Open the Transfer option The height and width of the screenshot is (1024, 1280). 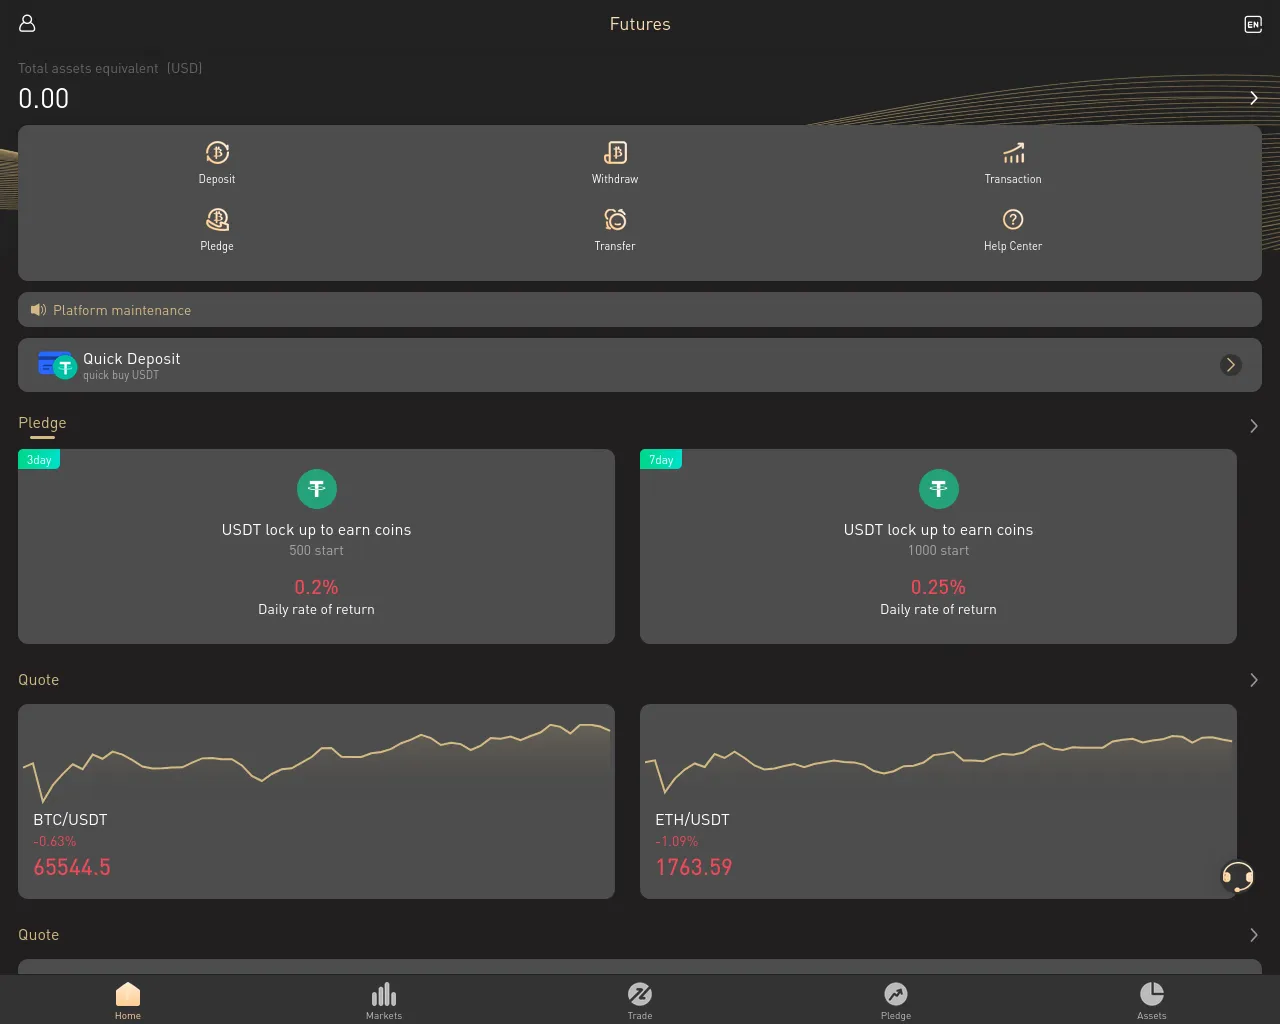tap(615, 230)
